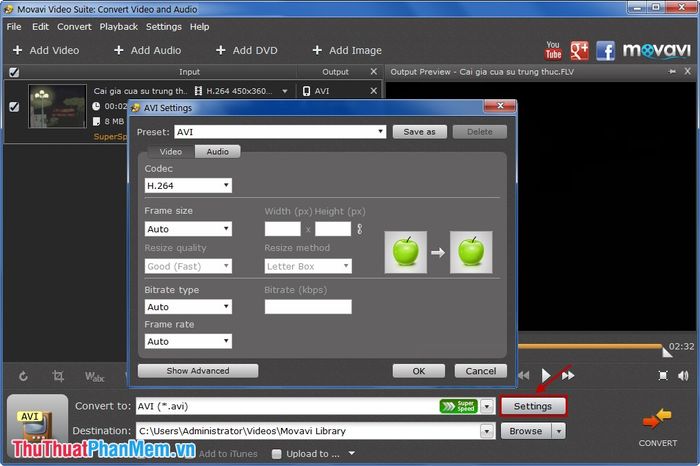Click Cancel in AVI Settings
This screenshot has width=700, height=466.
(481, 371)
